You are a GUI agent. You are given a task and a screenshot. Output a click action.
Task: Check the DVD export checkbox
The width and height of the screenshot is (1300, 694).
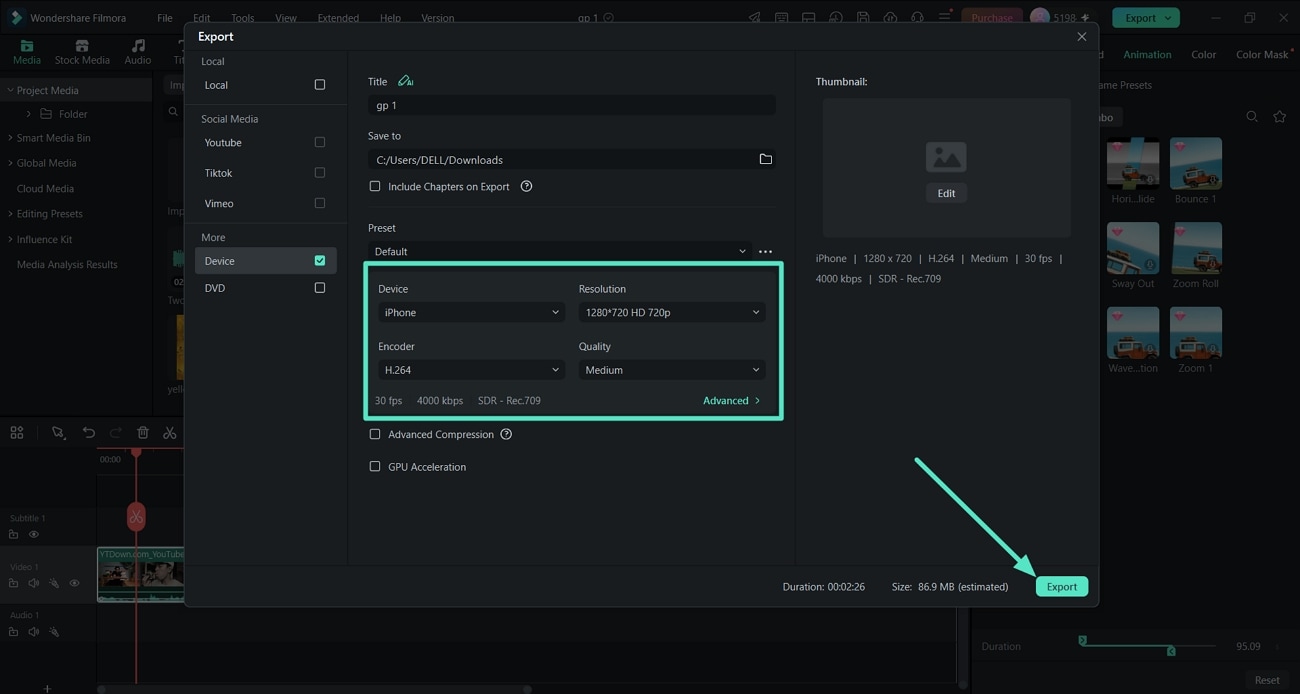pyautogui.click(x=320, y=288)
